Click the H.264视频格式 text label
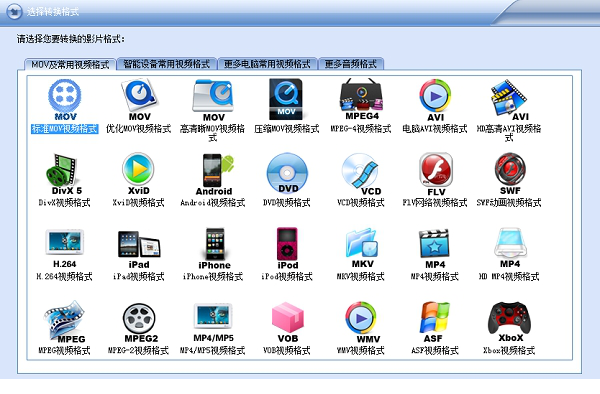Viewport: 600px width, 394px height. click(x=64, y=277)
